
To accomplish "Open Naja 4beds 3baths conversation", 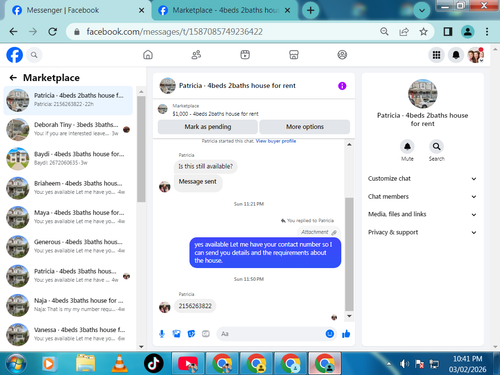I will click(68, 305).
